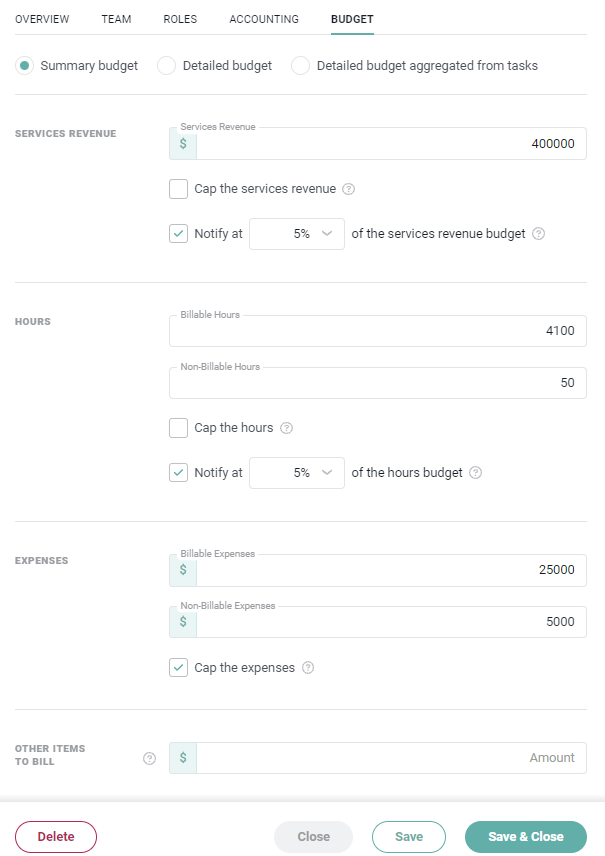Toggle Notify at checkbox for hours budget
Viewport: 605px width, 856px height.
(179, 473)
